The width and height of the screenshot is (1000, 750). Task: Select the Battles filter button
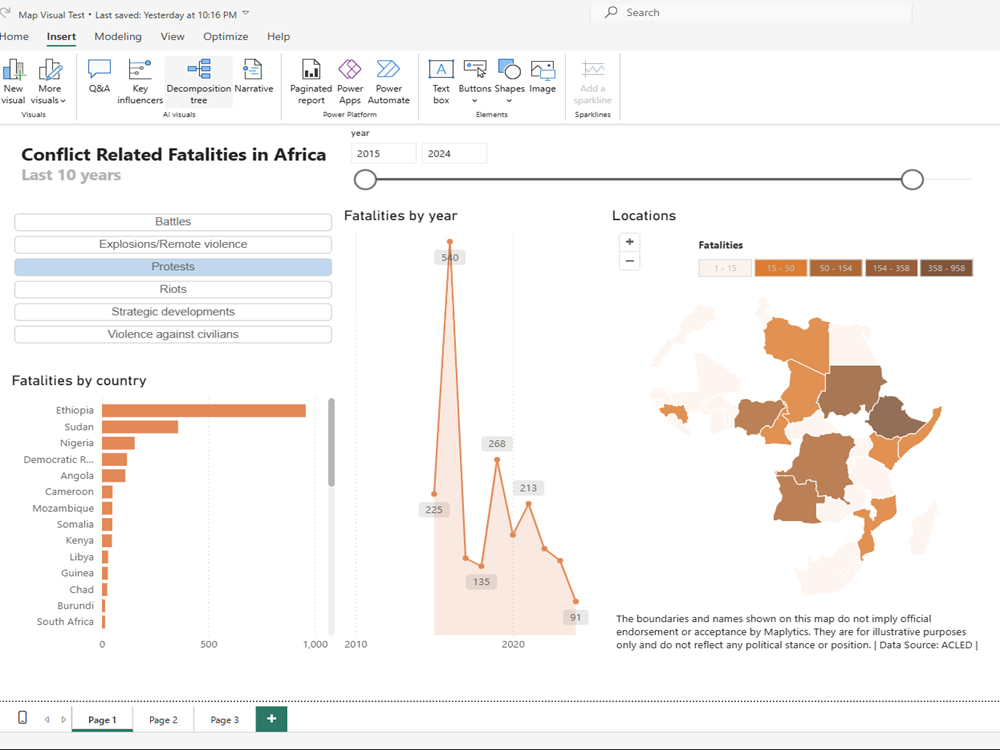(172, 221)
